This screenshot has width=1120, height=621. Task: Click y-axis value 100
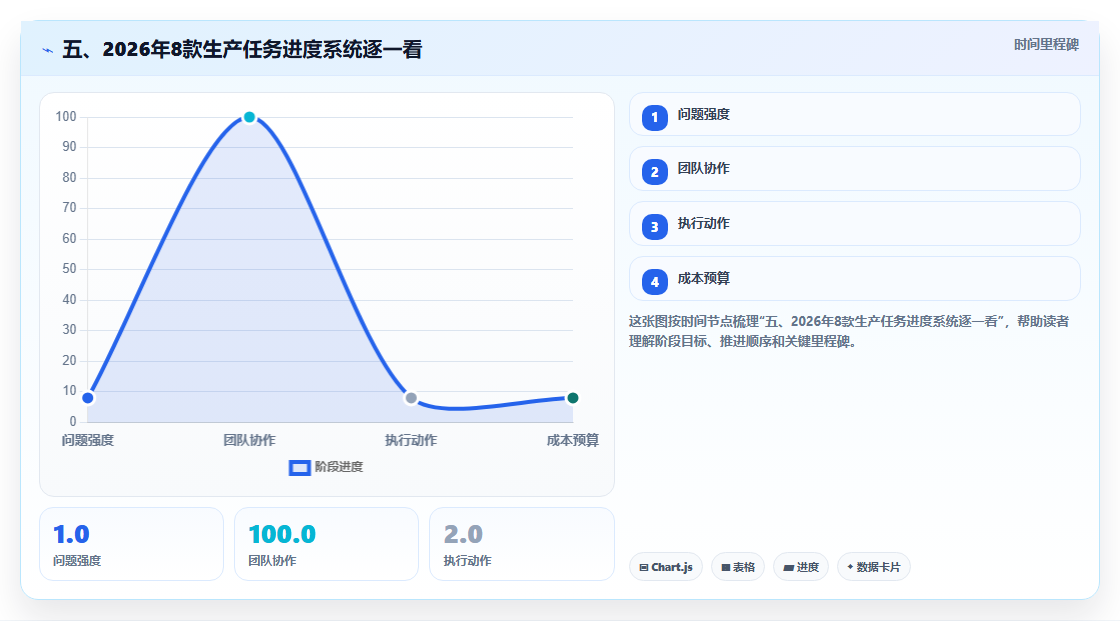66,116
